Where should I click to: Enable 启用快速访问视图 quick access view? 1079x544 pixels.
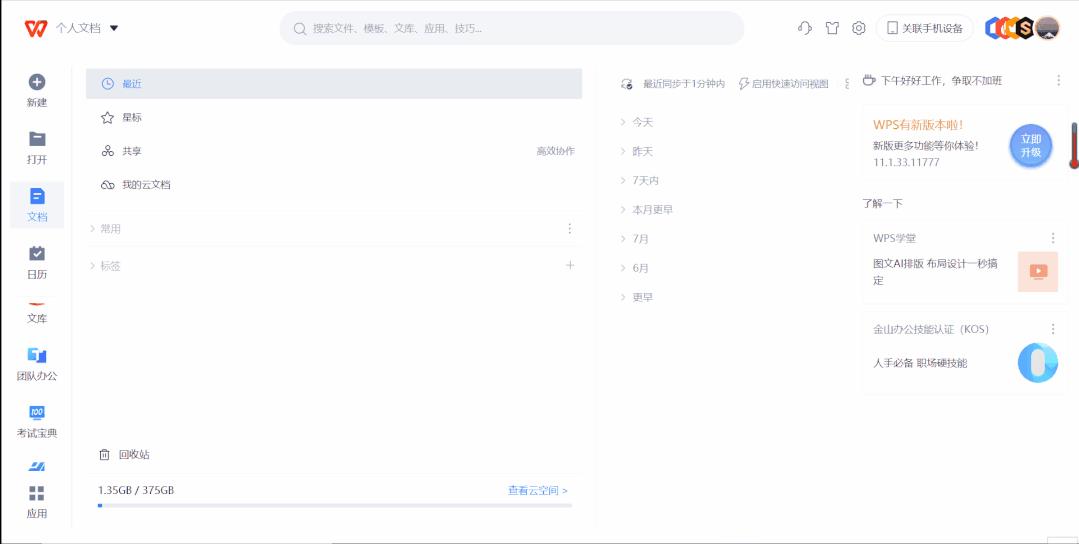point(783,84)
